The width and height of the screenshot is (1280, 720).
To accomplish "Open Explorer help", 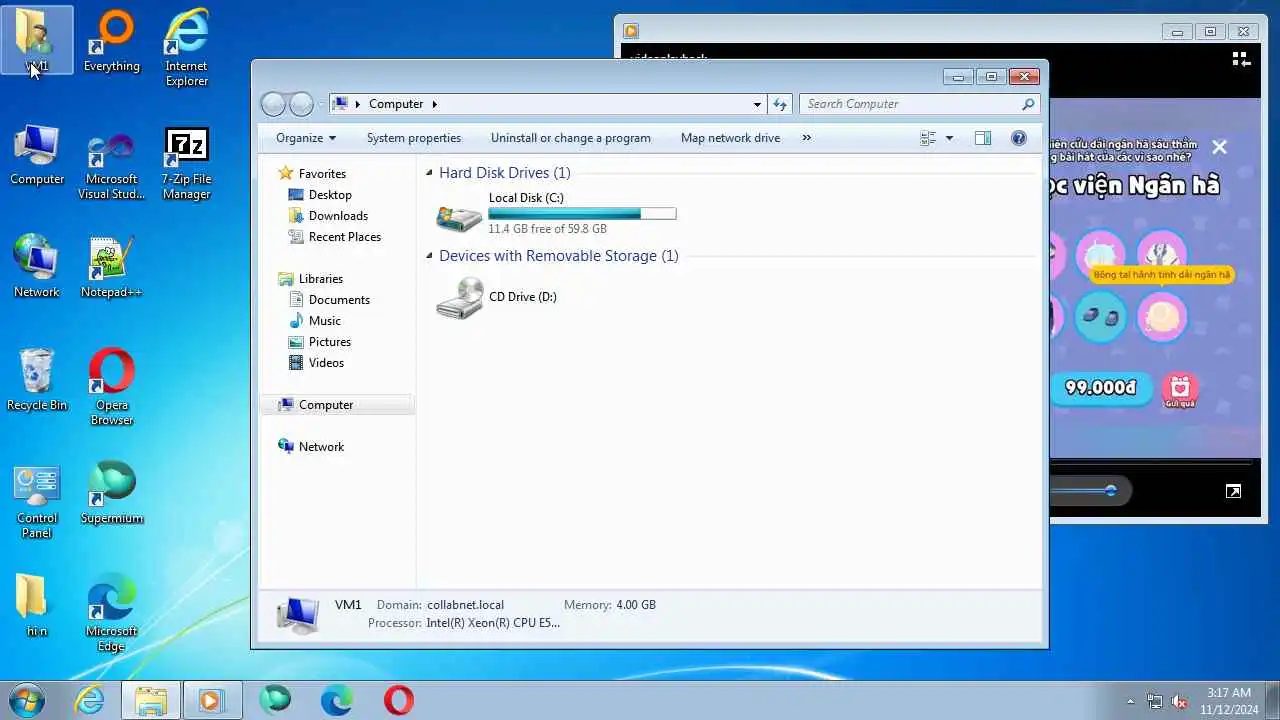I will pyautogui.click(x=1019, y=138).
